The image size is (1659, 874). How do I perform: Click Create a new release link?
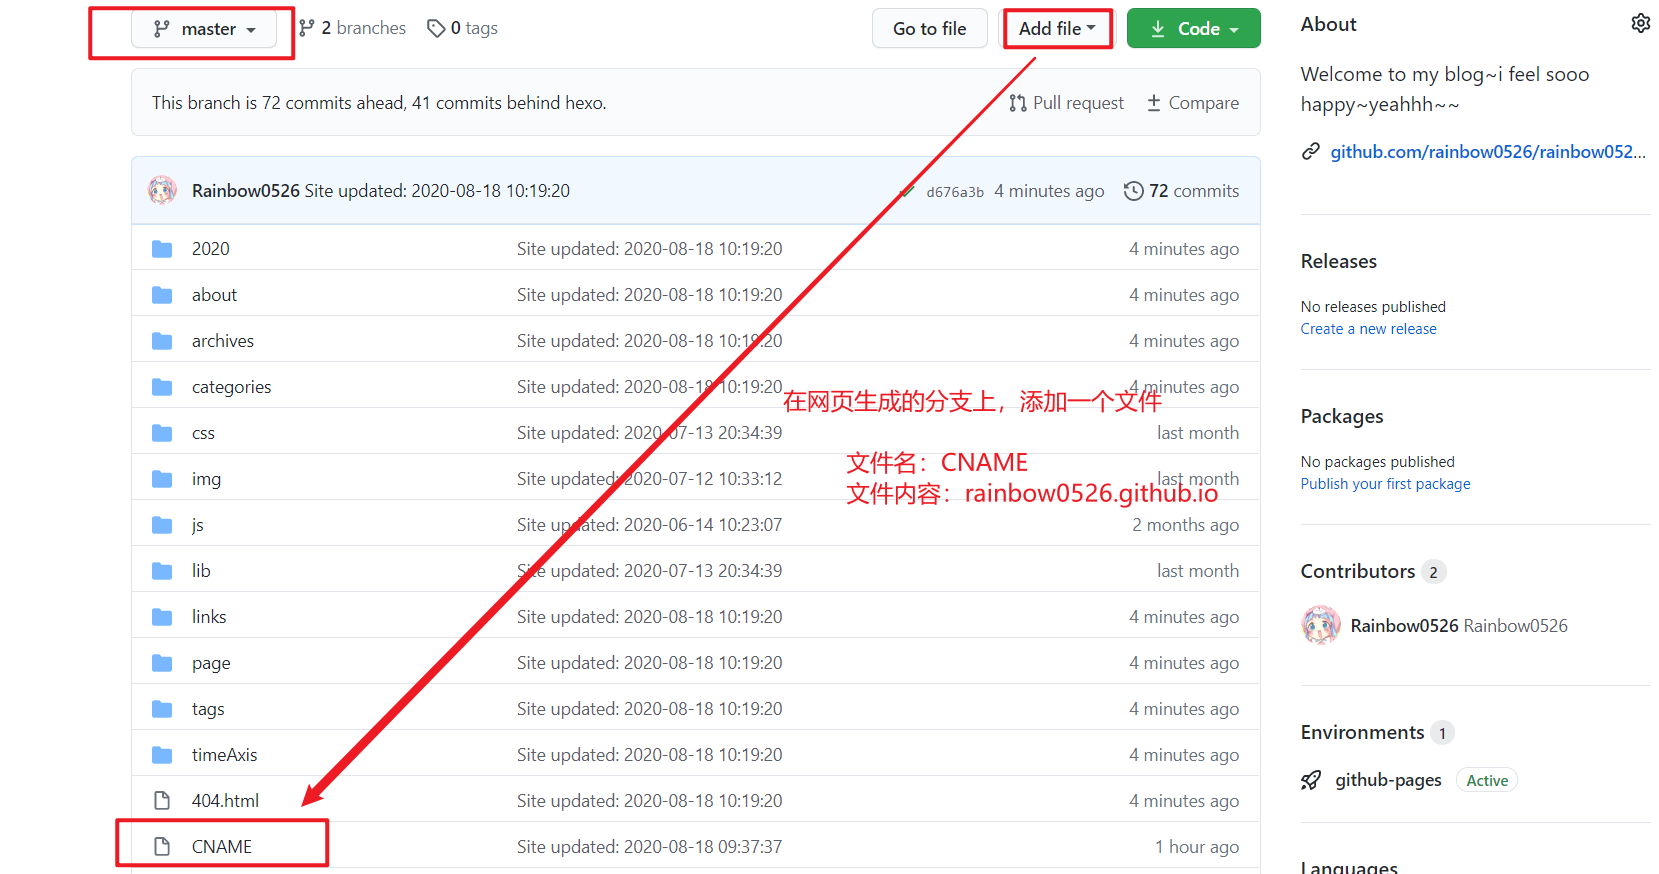click(1368, 329)
